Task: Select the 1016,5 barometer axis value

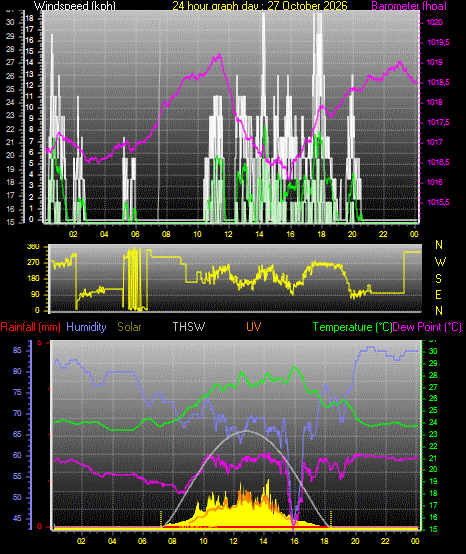Action: point(438,163)
